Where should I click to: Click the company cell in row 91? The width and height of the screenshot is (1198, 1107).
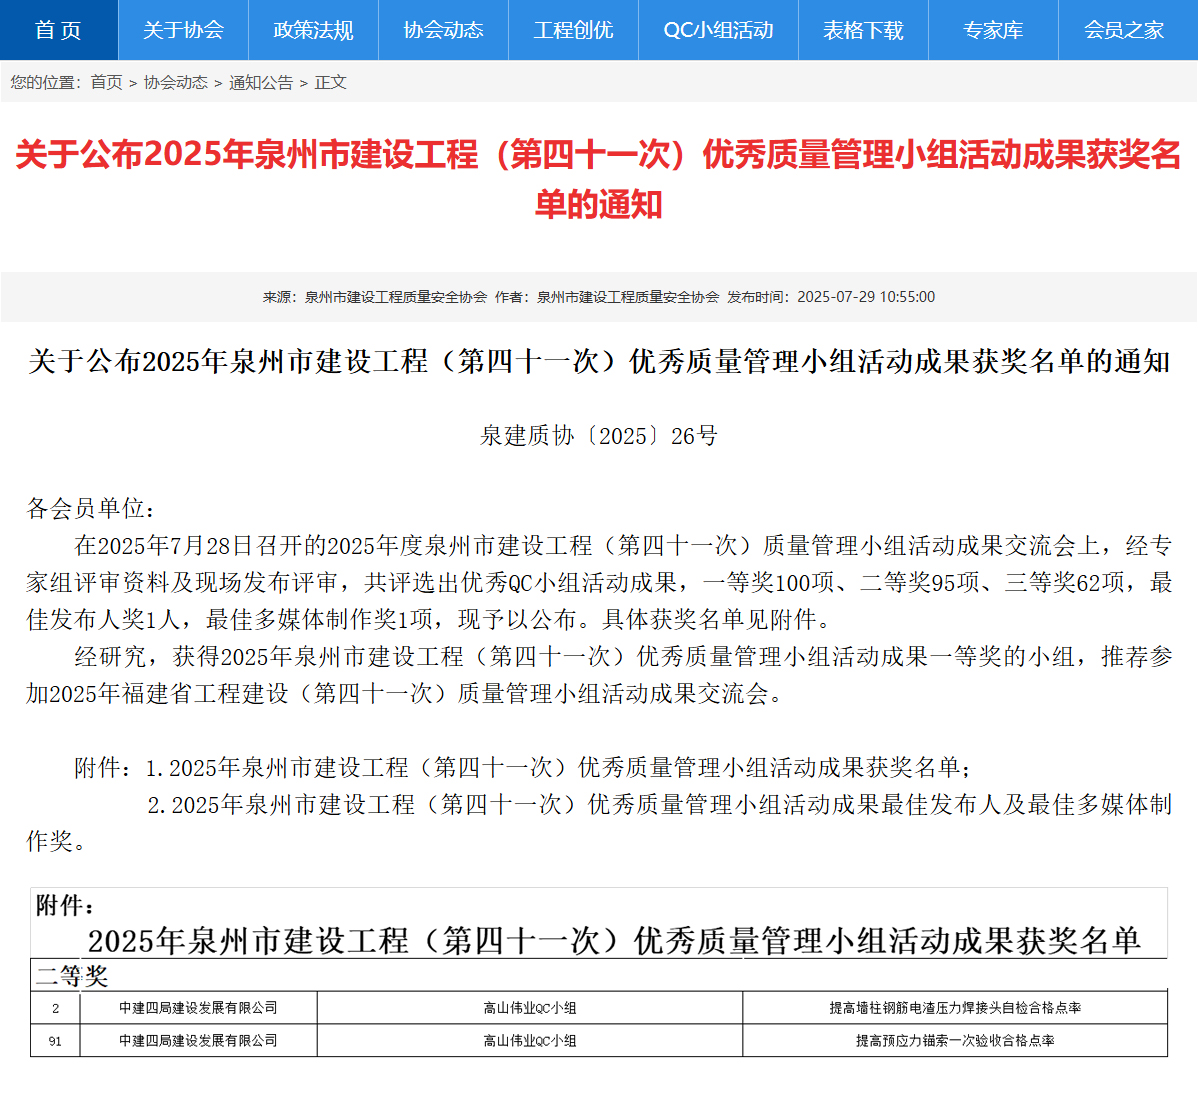tap(199, 1041)
